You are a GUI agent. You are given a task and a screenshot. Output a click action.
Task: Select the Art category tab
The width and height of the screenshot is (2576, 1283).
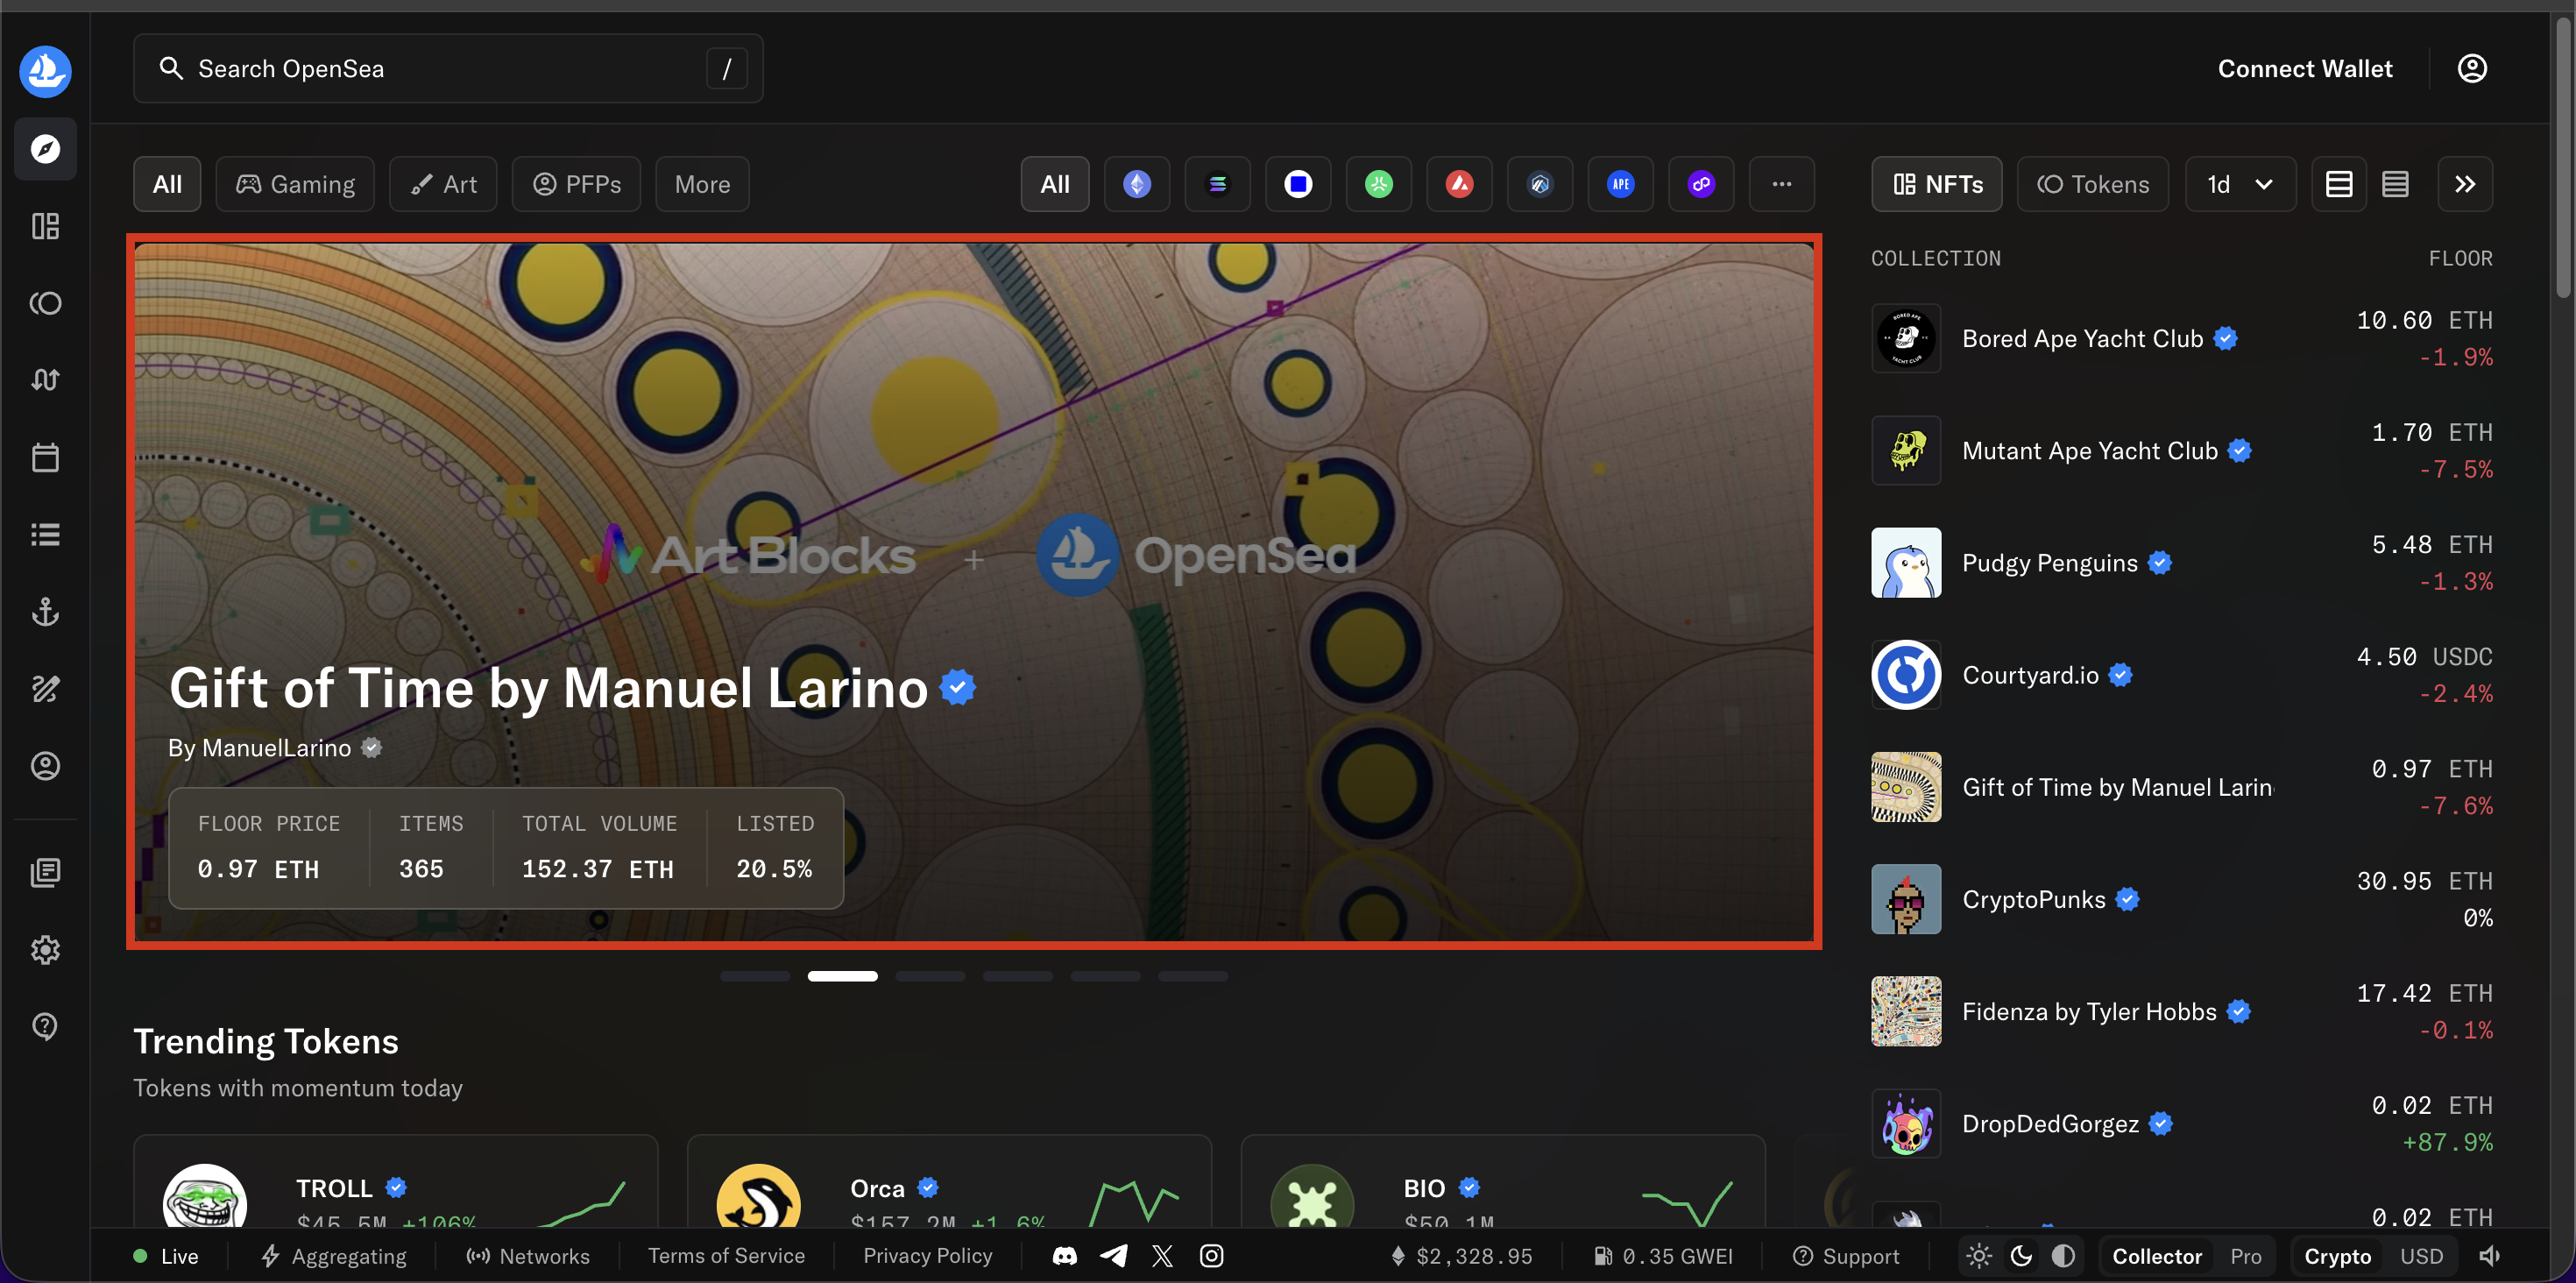[443, 184]
